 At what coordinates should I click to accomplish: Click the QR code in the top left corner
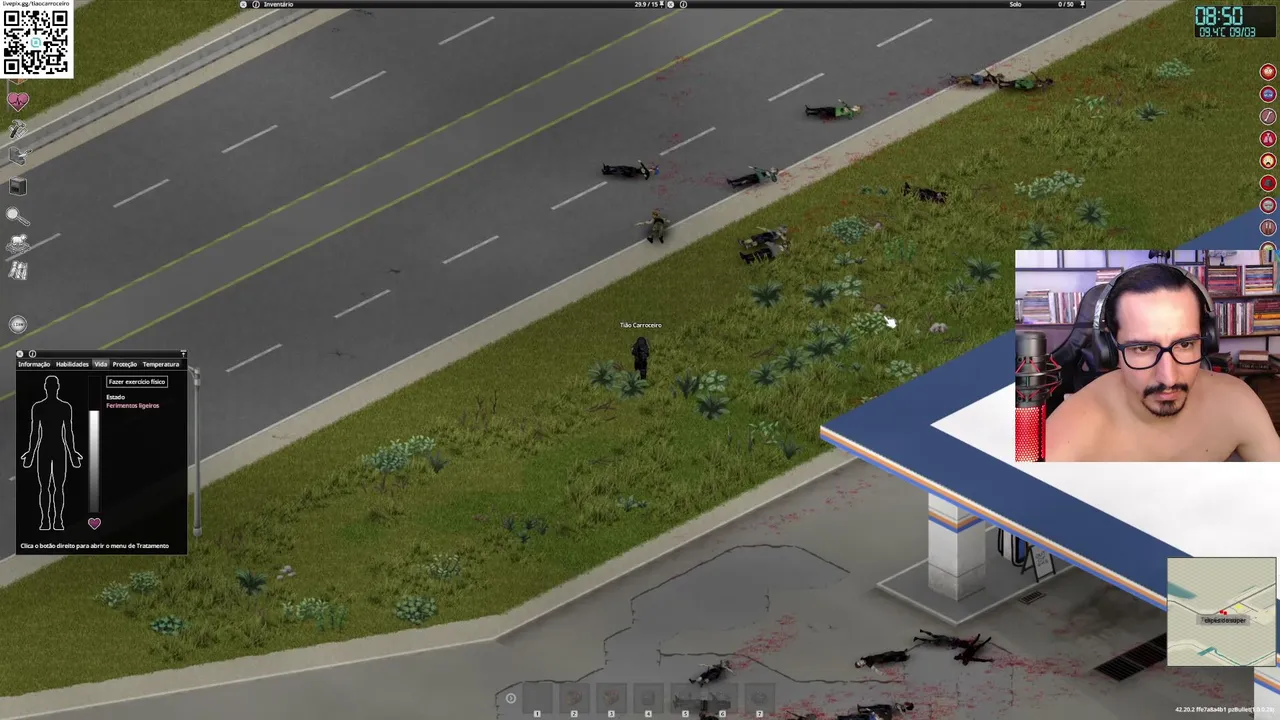pyautogui.click(x=36, y=42)
